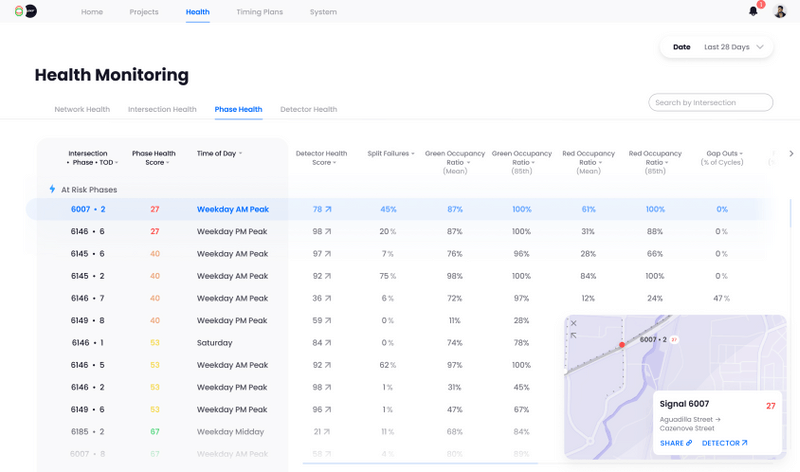The height and width of the screenshot is (472, 800).
Task: Click SHARE link in Signal 6007 card
Action: [676, 443]
